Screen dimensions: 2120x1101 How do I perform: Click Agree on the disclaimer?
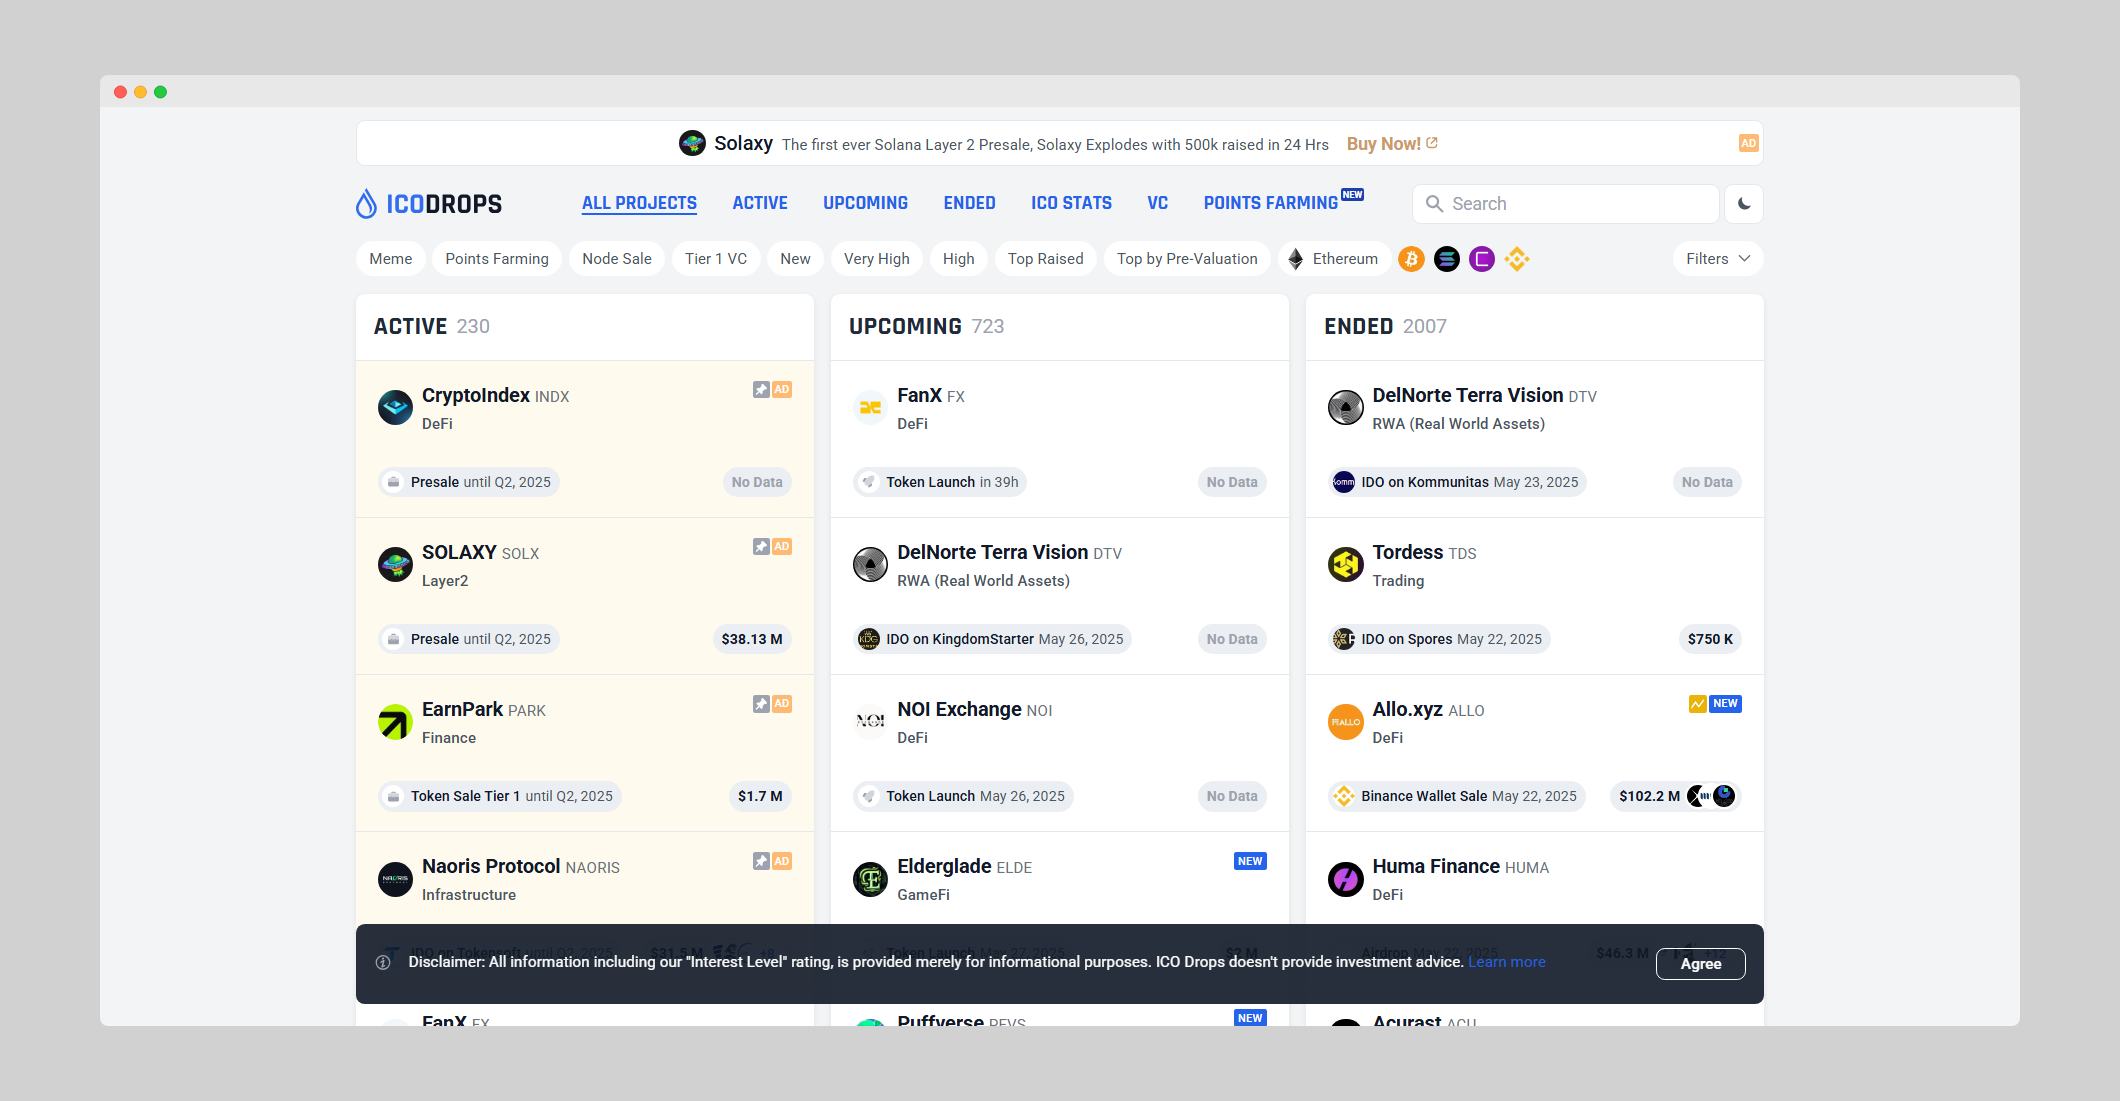(x=1700, y=964)
